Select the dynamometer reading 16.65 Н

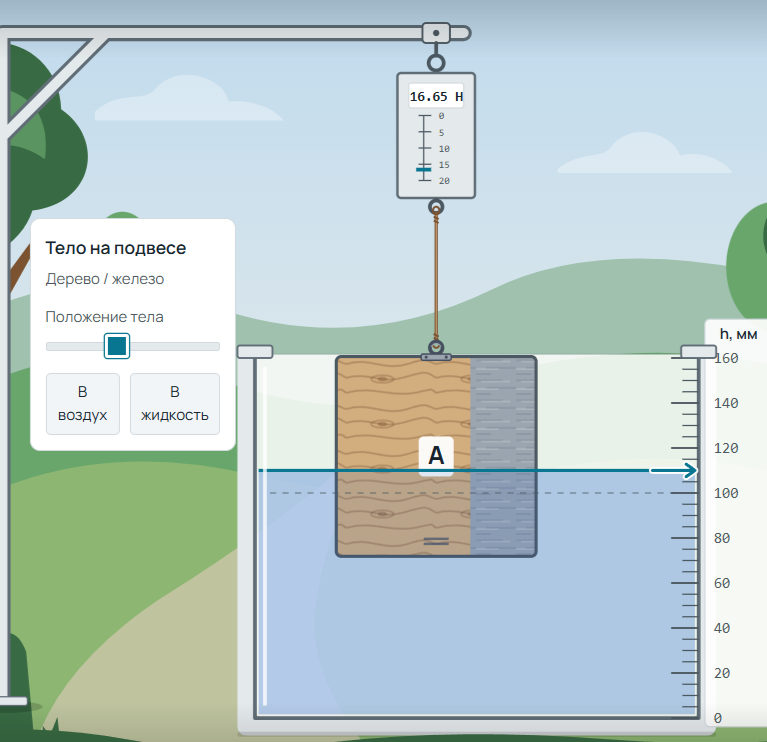click(436, 96)
